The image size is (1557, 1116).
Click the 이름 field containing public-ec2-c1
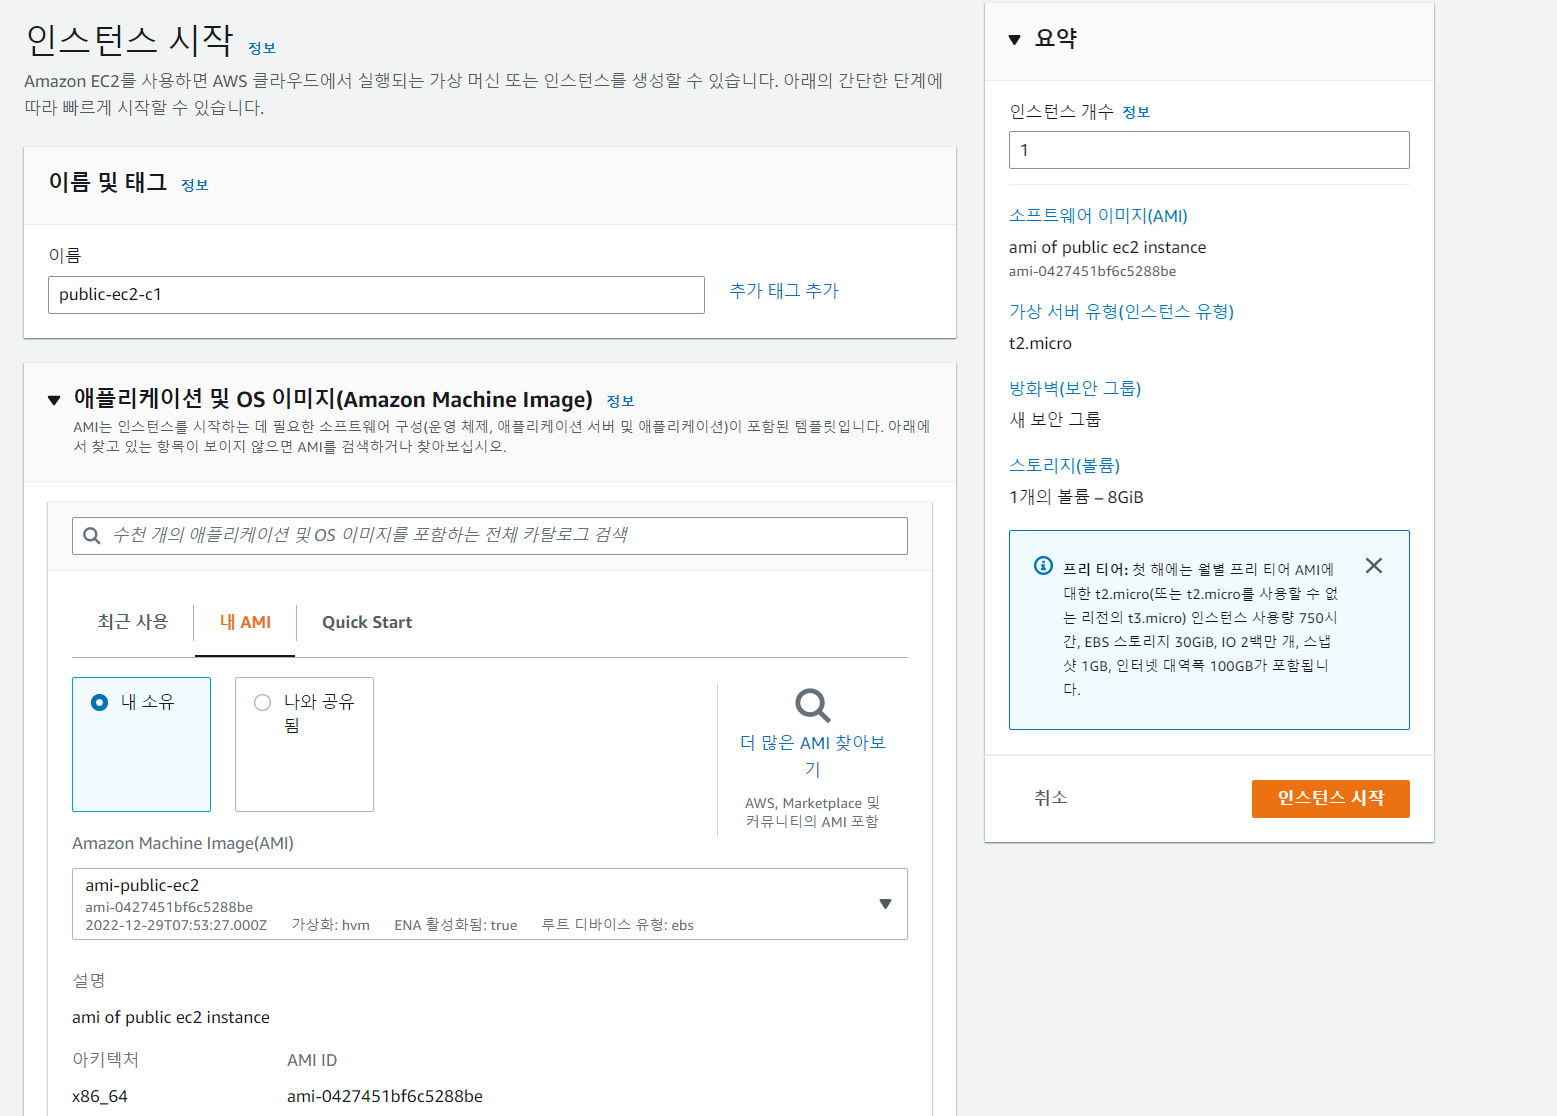376,294
